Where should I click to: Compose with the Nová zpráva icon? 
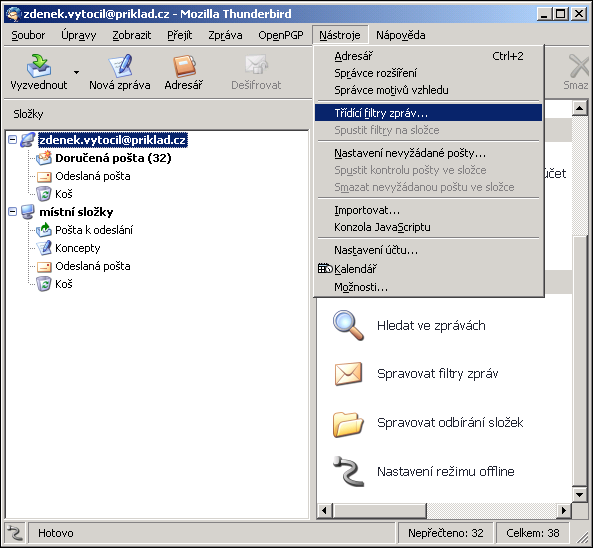pyautogui.click(x=120, y=65)
